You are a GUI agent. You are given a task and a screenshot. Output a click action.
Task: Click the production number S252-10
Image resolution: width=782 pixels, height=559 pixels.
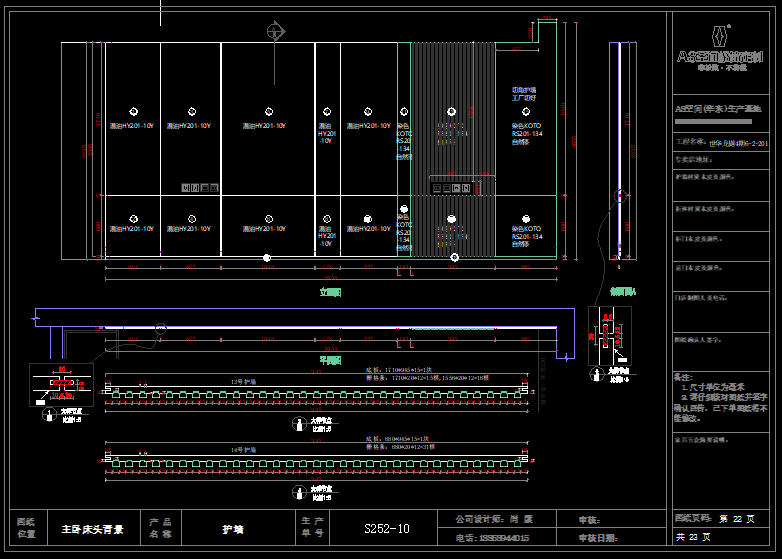(x=386, y=528)
